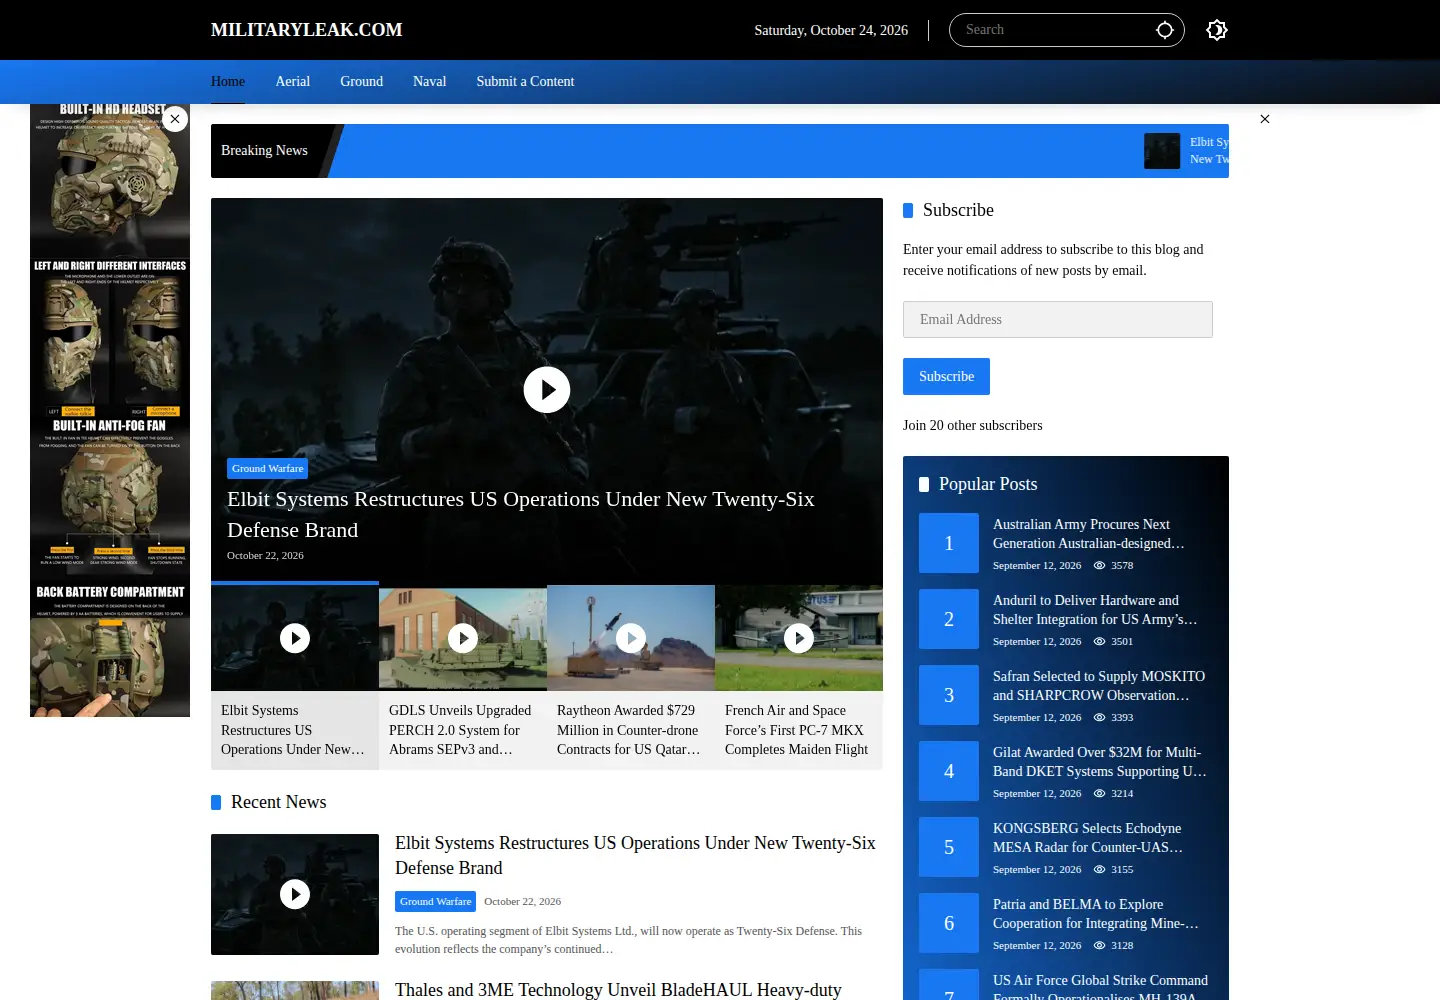The width and height of the screenshot is (1440, 1000).
Task: Open Submit a Content page
Action: (x=525, y=82)
